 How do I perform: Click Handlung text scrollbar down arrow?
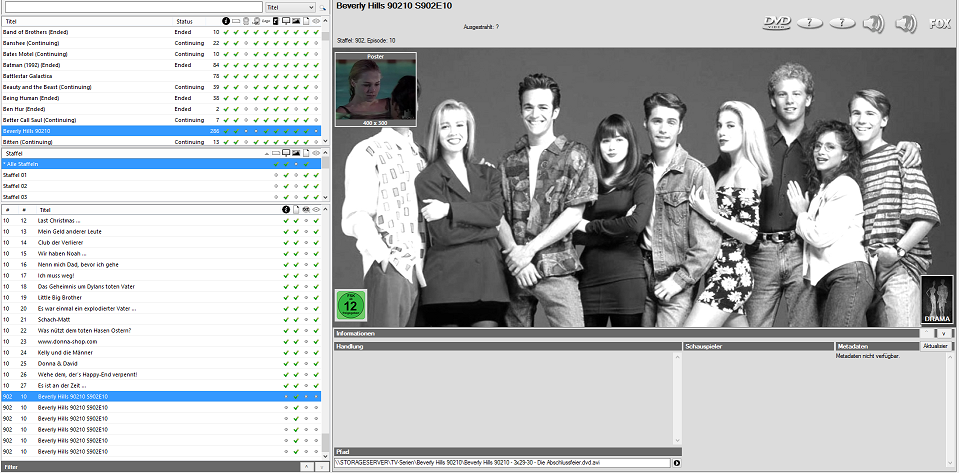pos(677,441)
